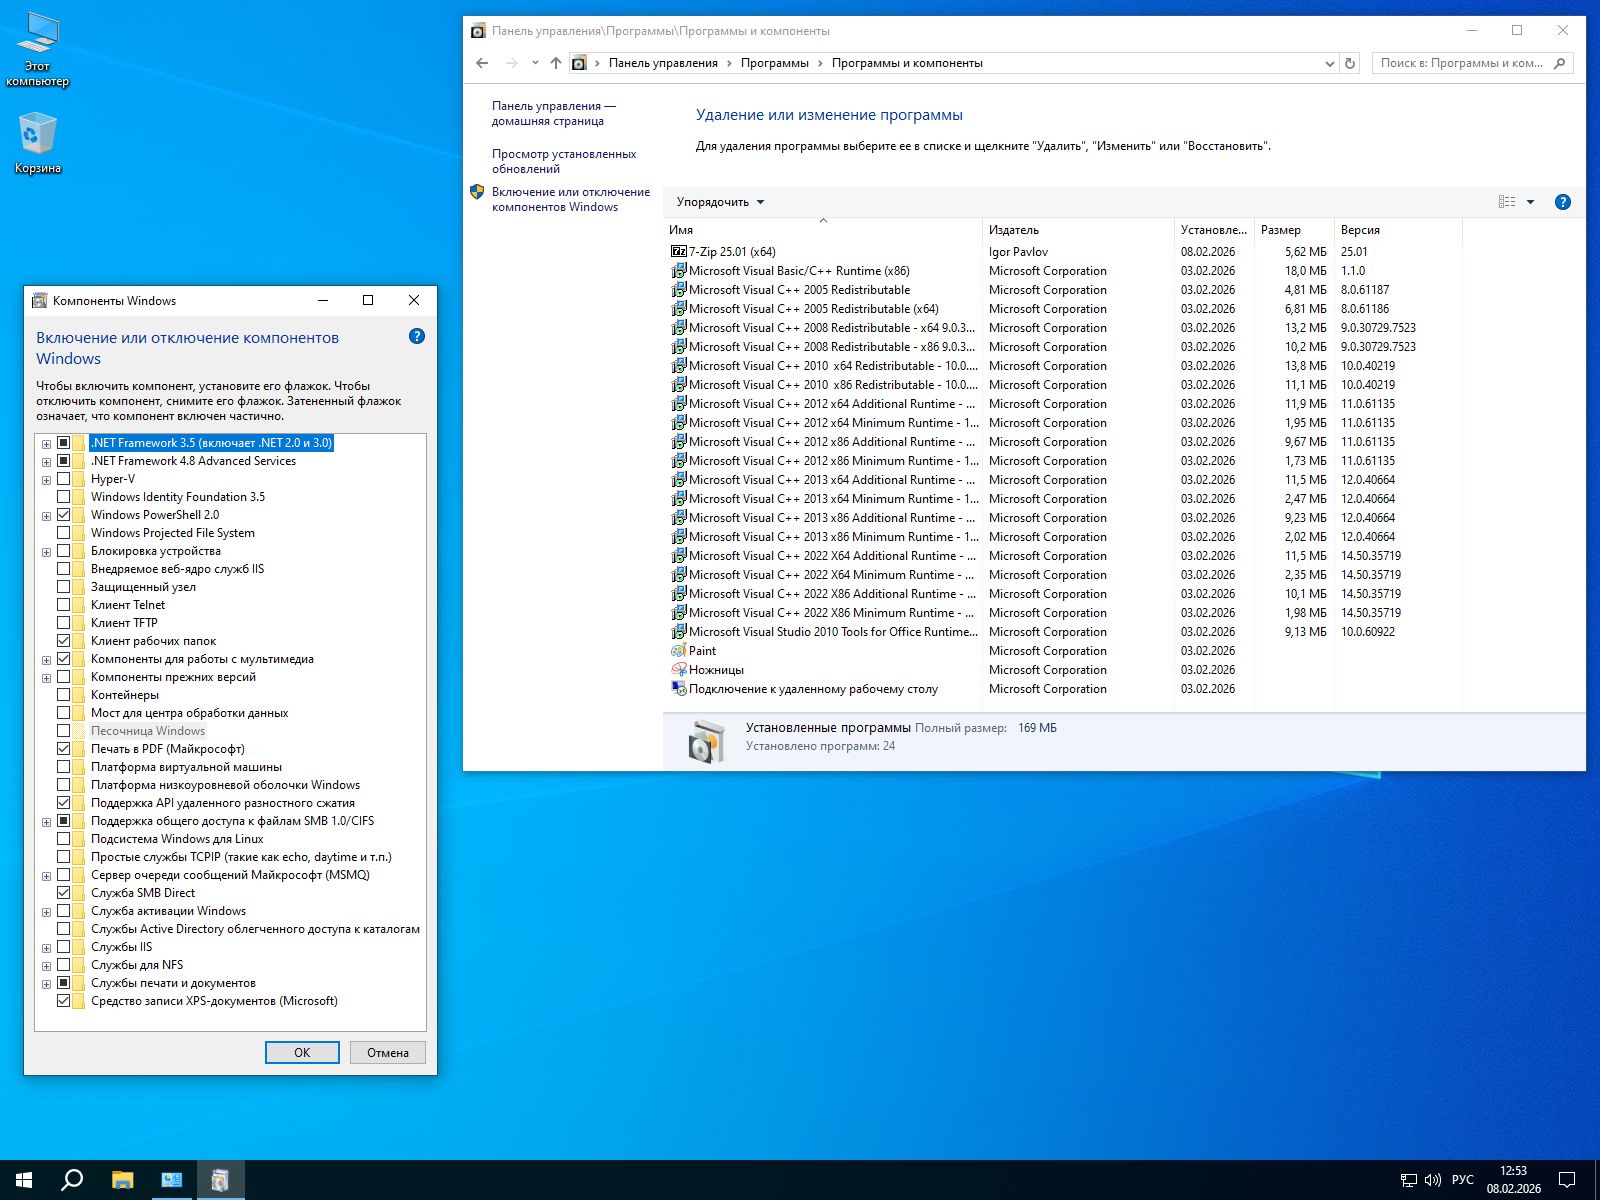Image resolution: width=1600 pixels, height=1200 pixels.
Task: Check the Telnet client (Клиент Telnet) box
Action: [x=64, y=605]
